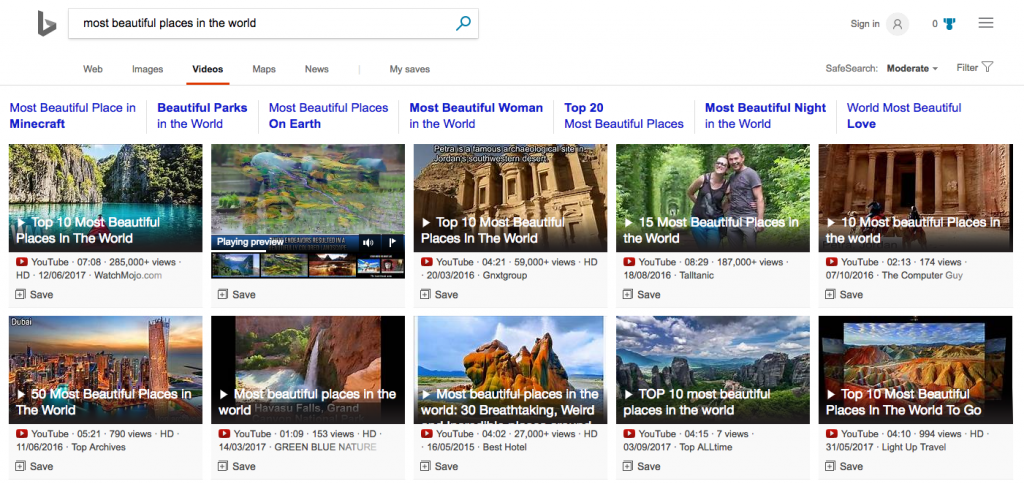Select 'Top 20 Most Beautiful Places' suggestion

tap(623, 116)
